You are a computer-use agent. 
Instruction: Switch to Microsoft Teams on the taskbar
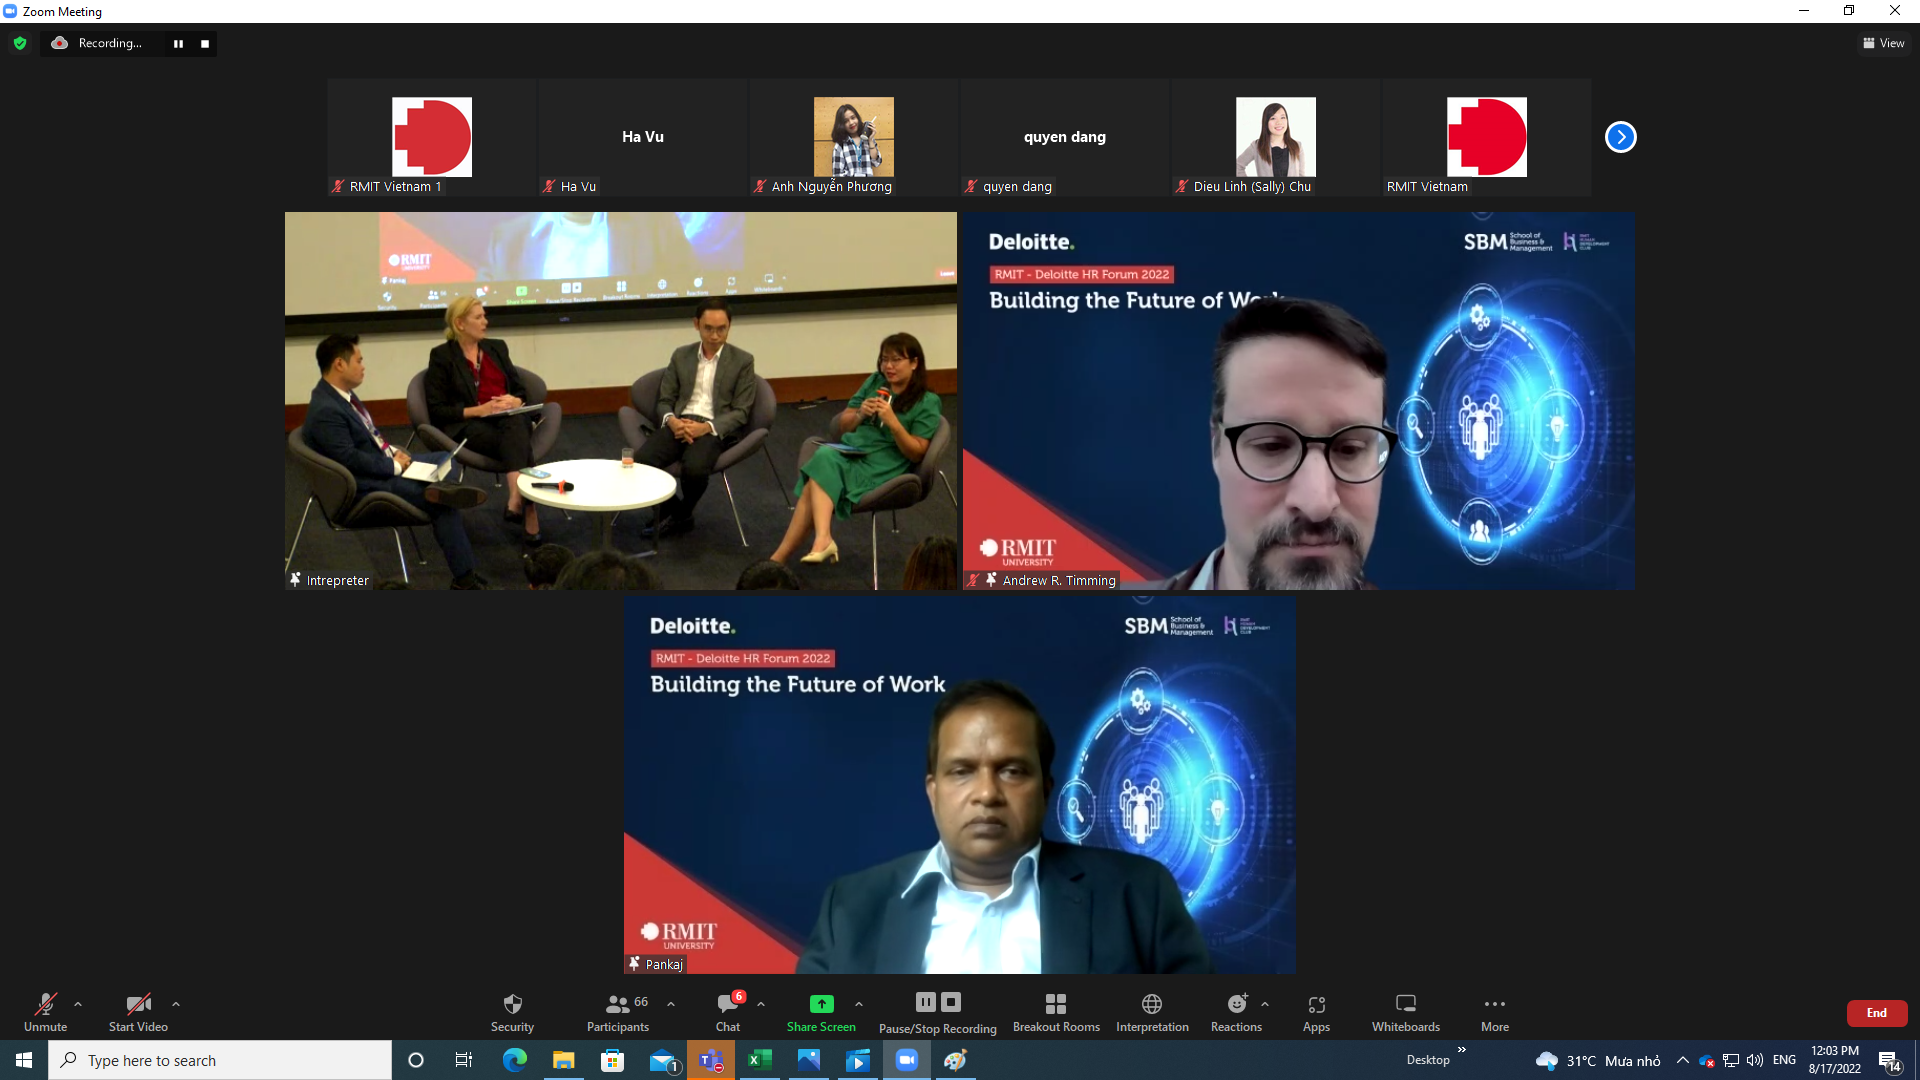pos(711,1060)
